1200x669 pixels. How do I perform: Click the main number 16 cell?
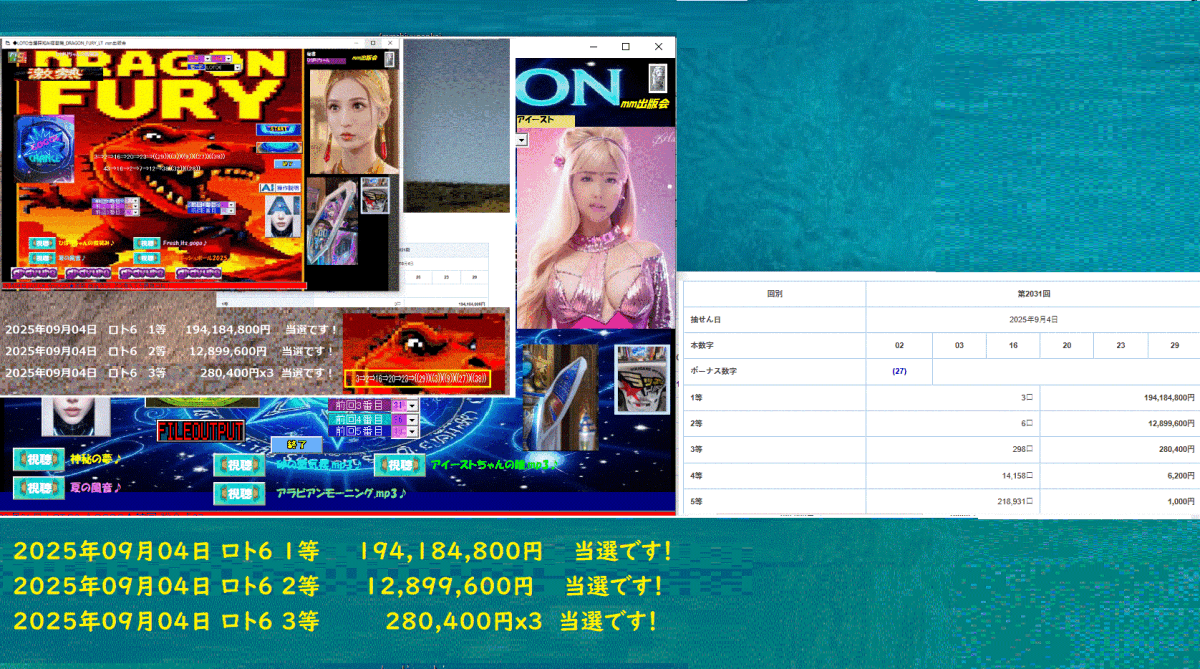pyautogui.click(x=1013, y=345)
